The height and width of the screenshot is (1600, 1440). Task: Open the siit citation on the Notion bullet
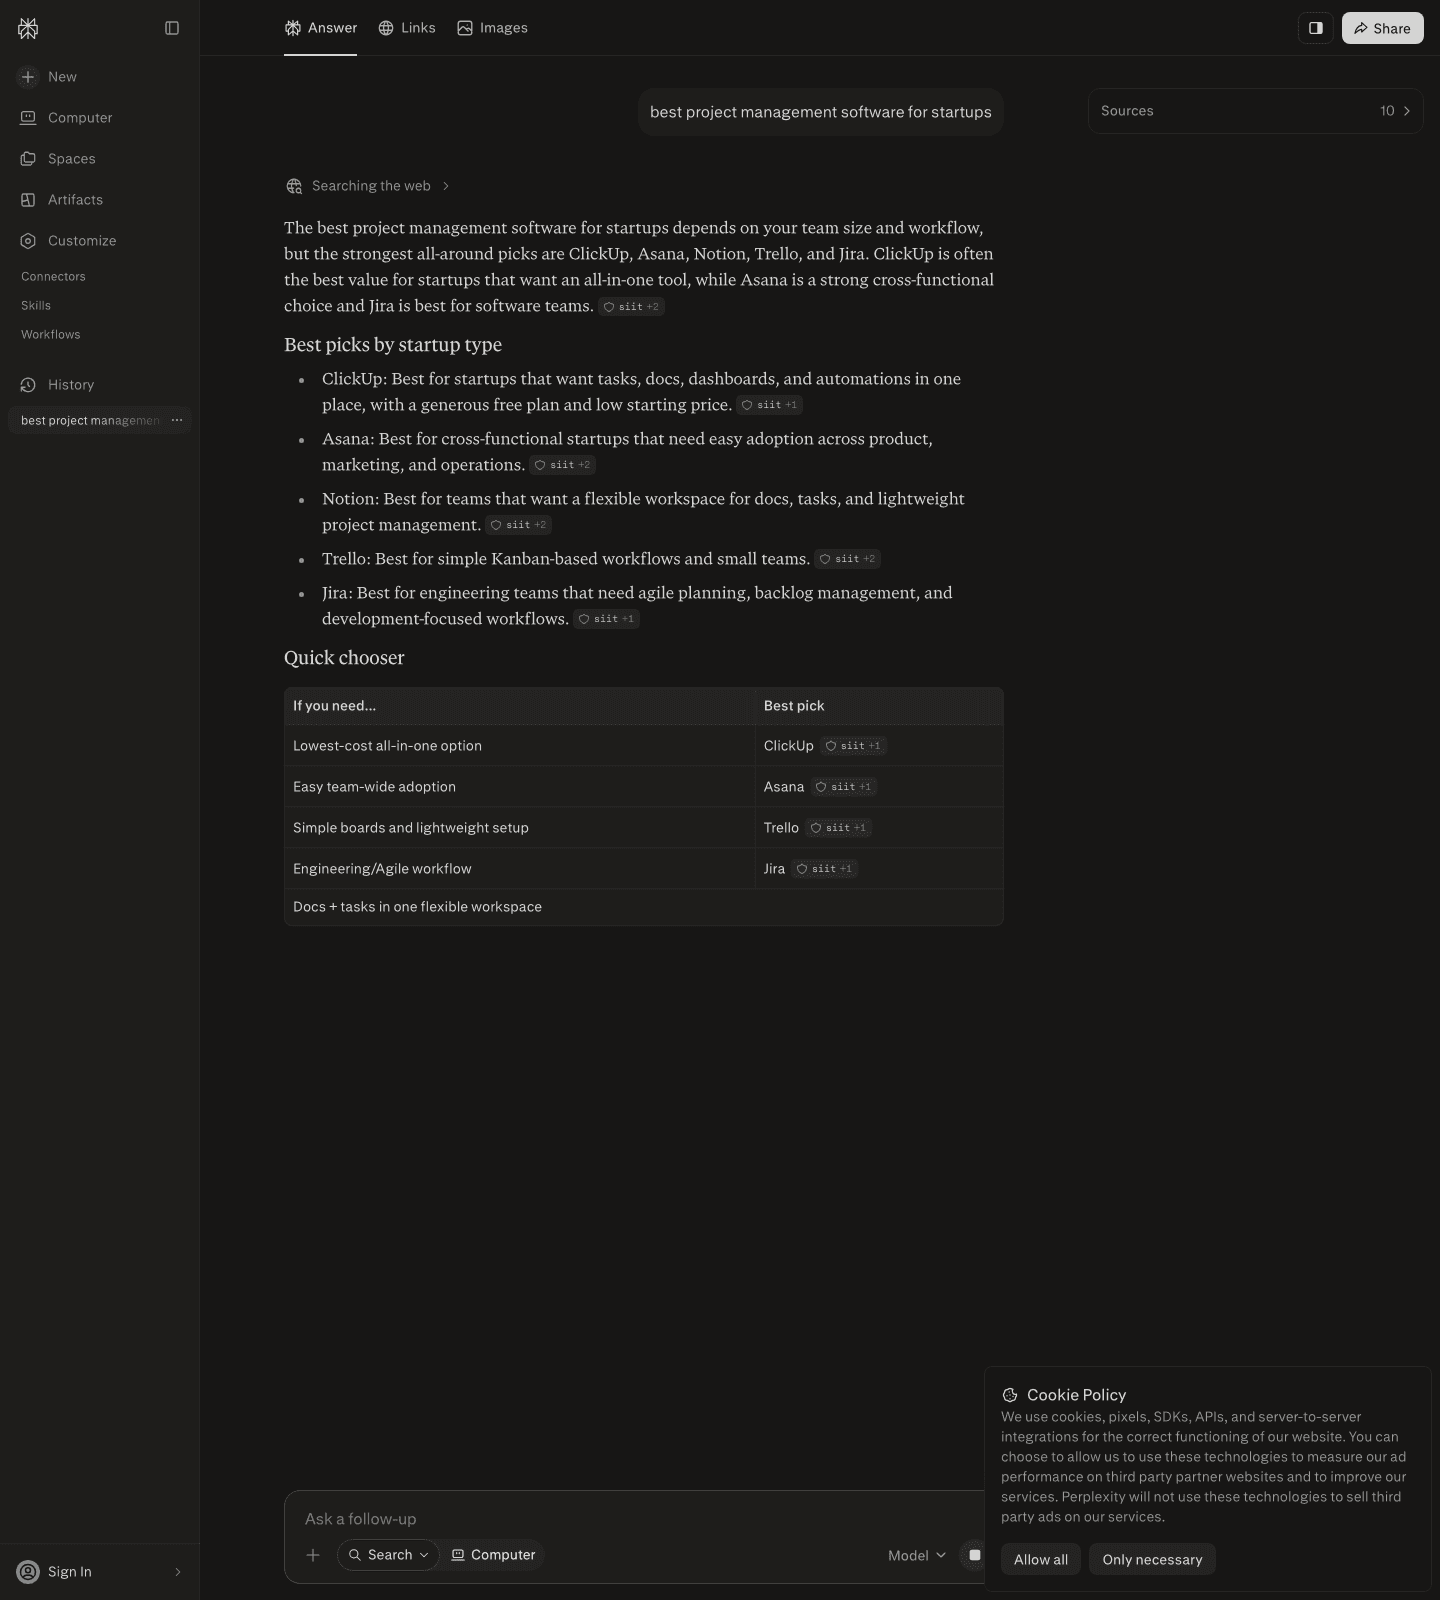coord(518,525)
